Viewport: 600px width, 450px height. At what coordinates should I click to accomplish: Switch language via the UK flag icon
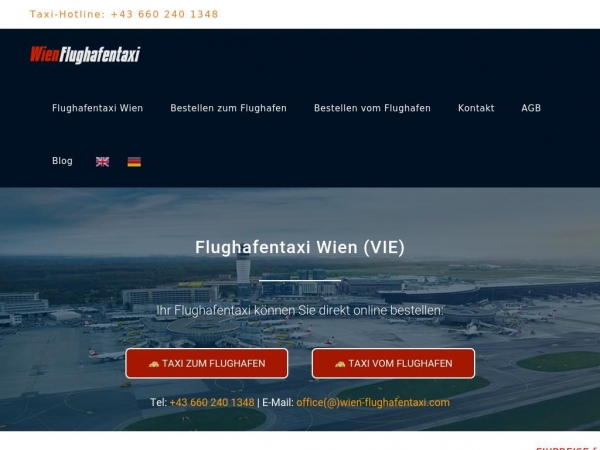[x=102, y=162]
